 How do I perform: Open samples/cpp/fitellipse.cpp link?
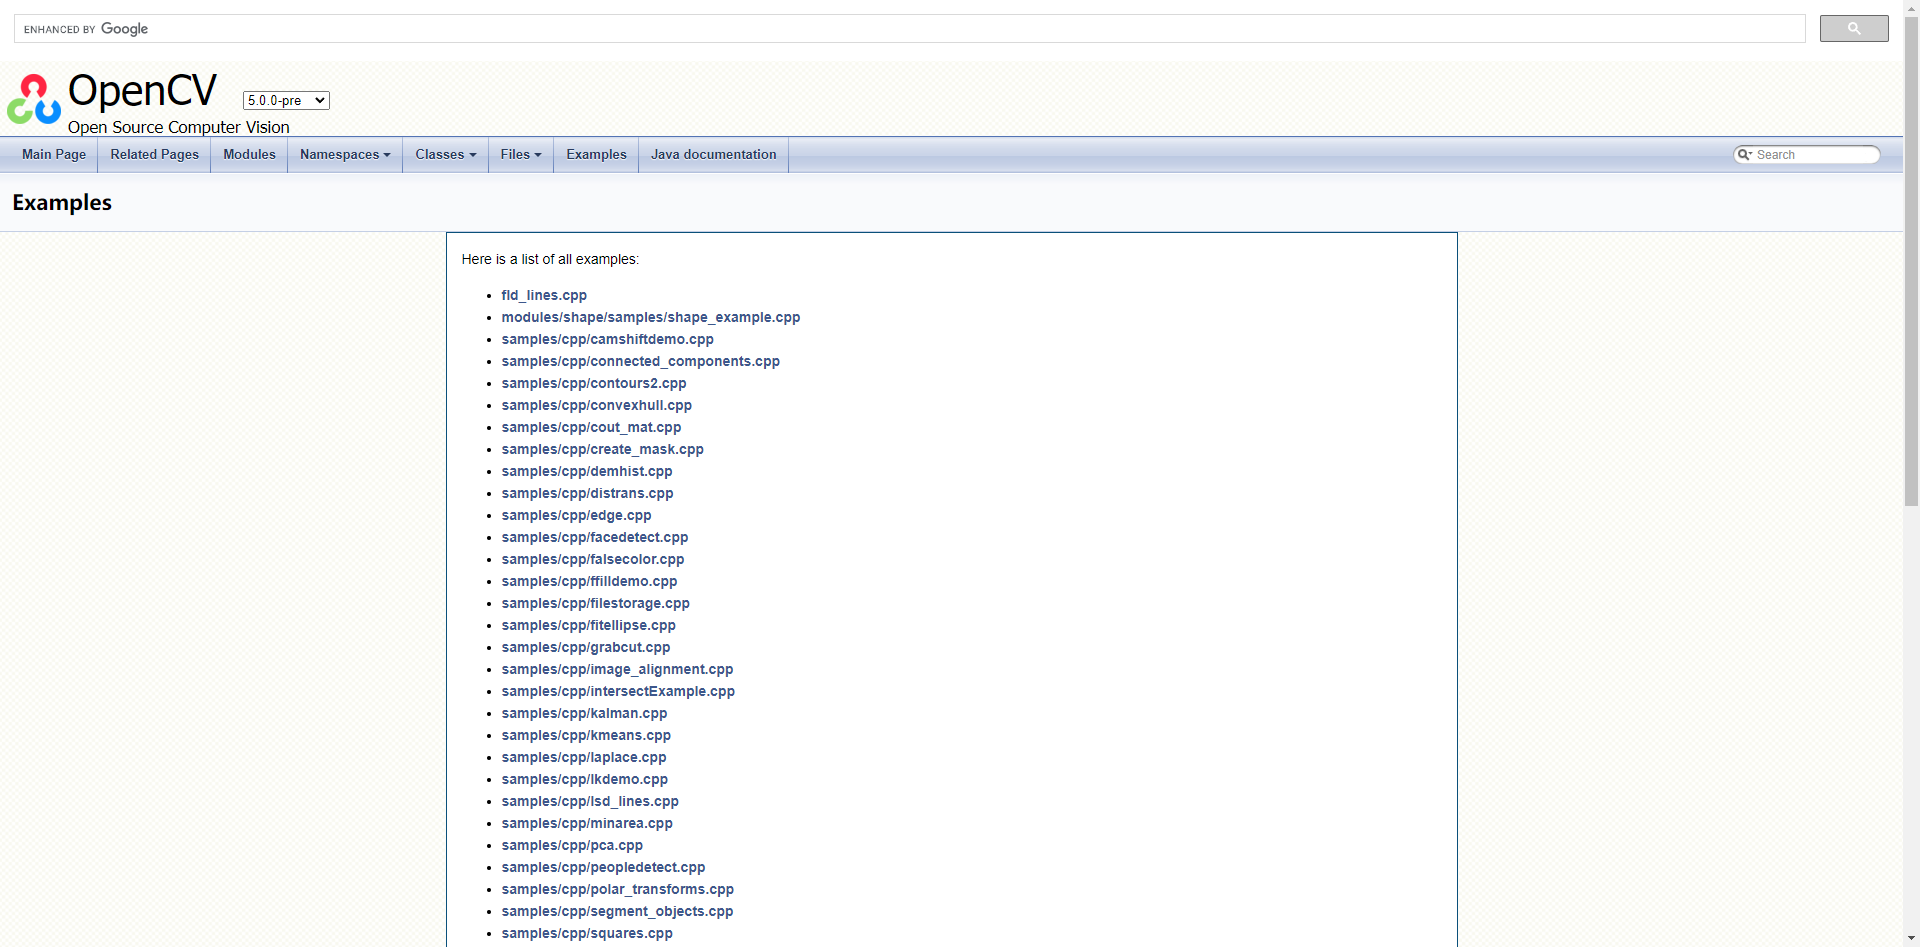click(589, 626)
